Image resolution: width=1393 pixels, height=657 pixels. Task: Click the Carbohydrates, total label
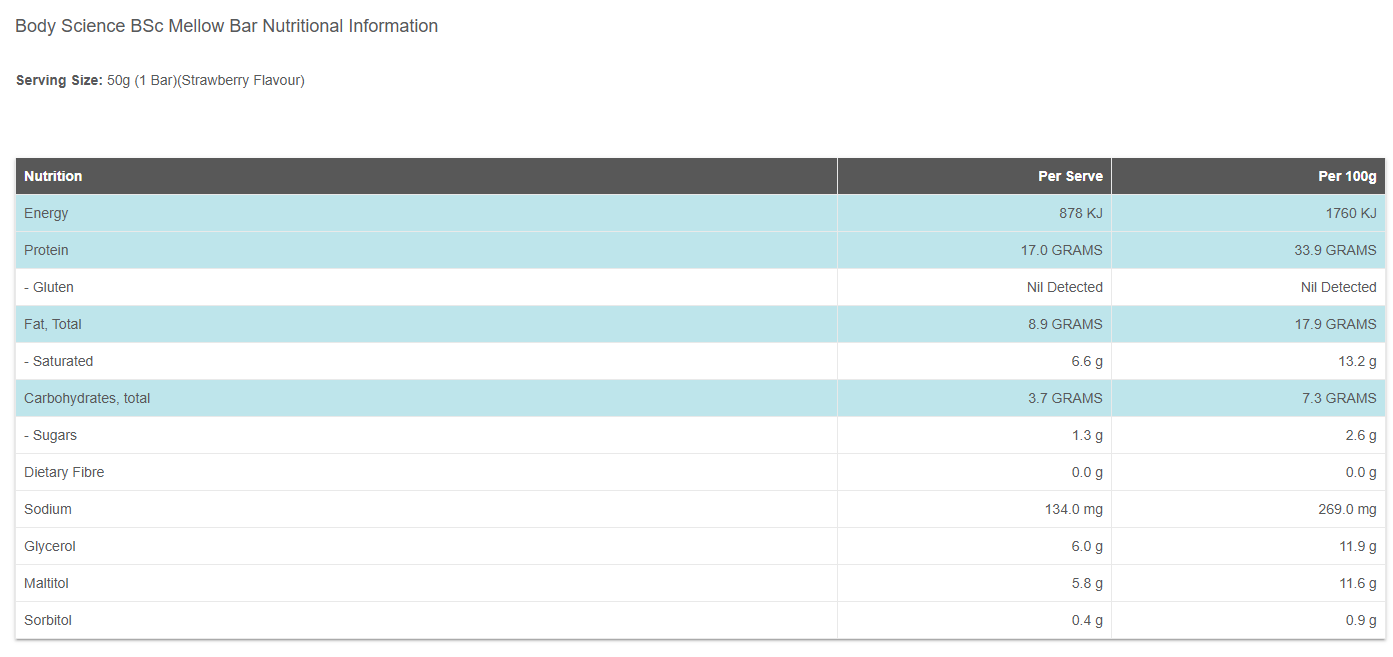(87, 398)
